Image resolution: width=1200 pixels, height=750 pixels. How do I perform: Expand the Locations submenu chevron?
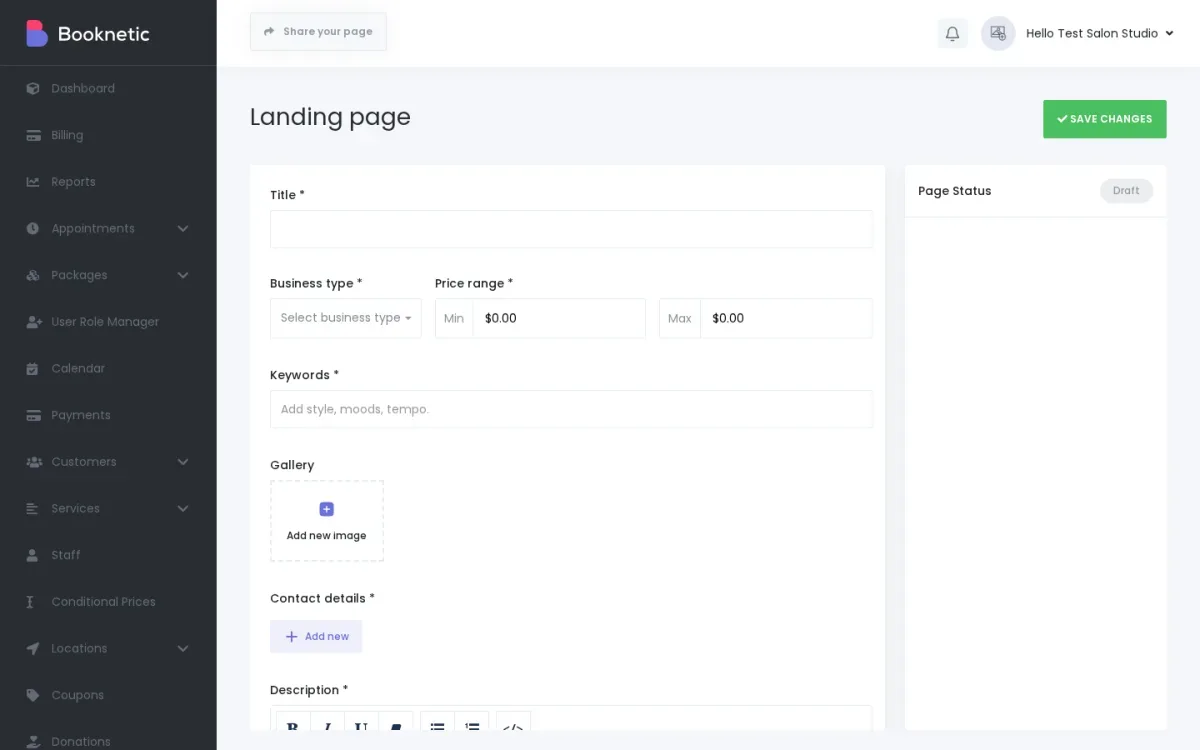tap(183, 648)
